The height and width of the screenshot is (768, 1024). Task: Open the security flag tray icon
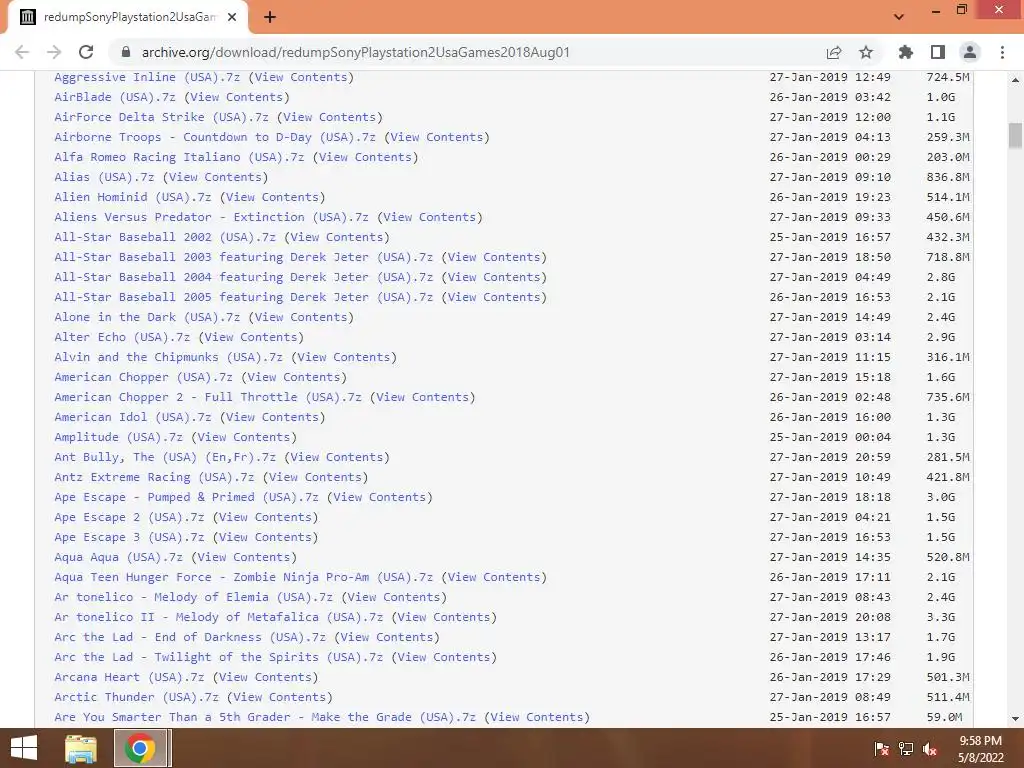pos(881,748)
